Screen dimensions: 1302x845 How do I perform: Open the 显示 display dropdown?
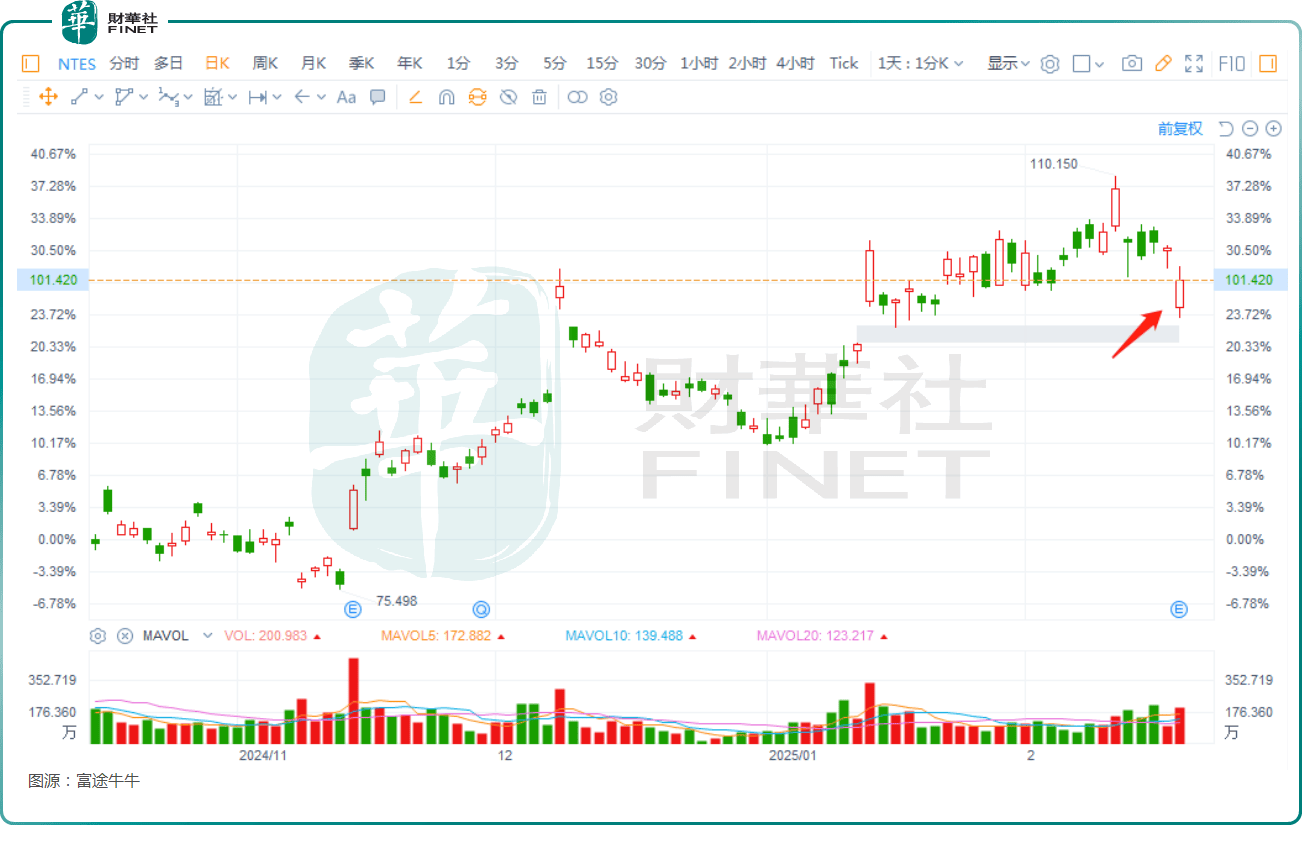coord(1009,63)
